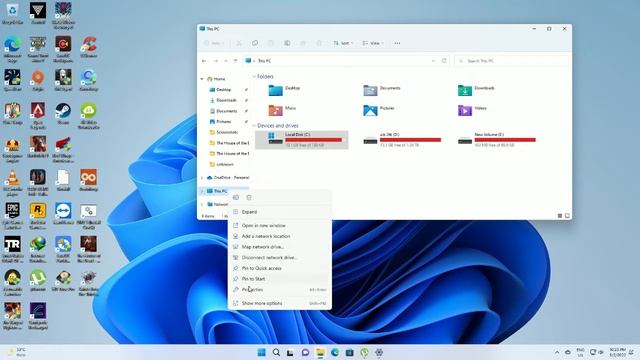Screen dimensions: 640x360
Task: Select the Rockstar Games Launcher desktop icon
Action: click(x=38, y=216)
